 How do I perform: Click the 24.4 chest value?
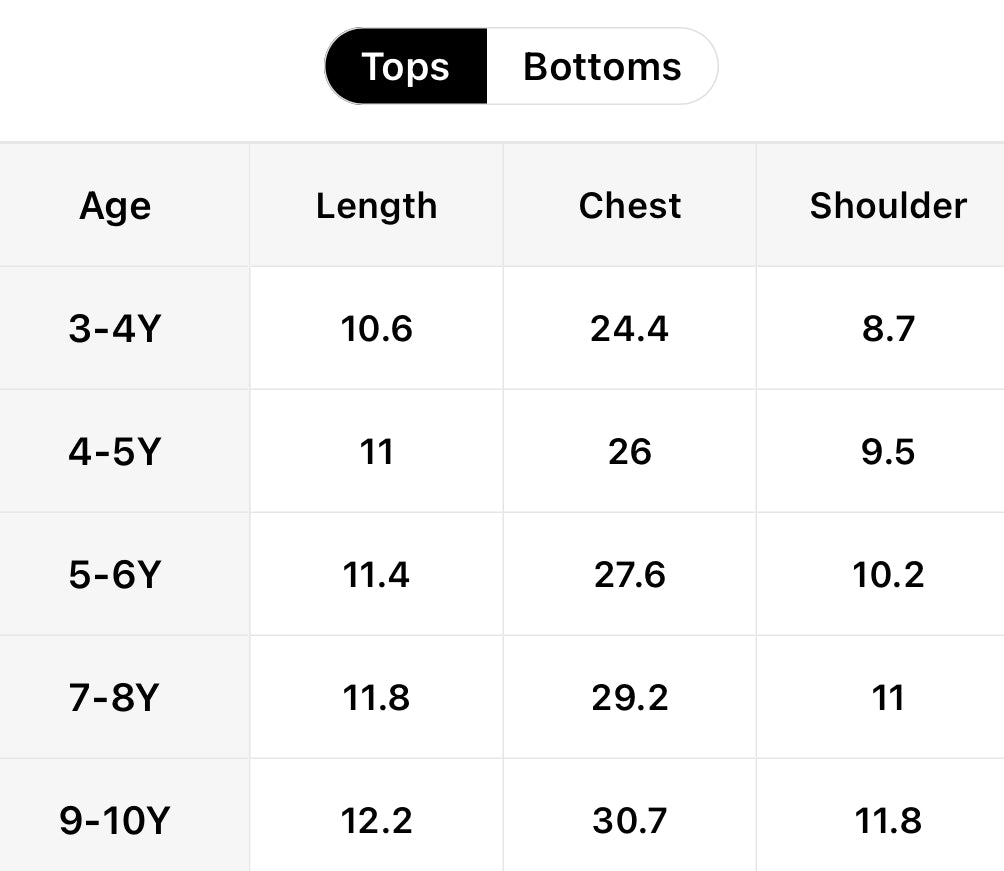pos(630,329)
